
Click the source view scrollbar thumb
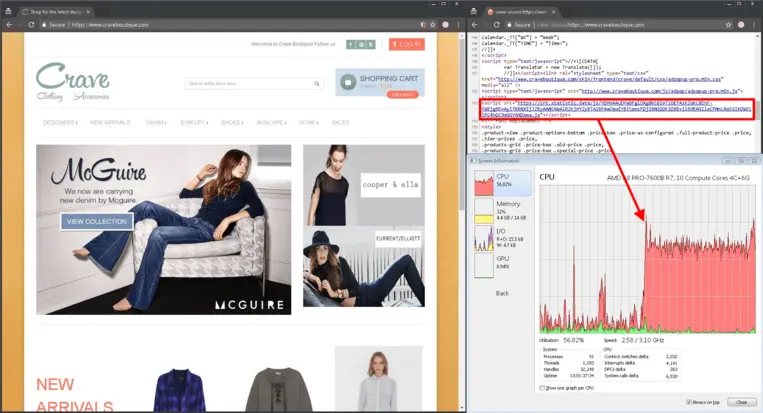(x=758, y=110)
